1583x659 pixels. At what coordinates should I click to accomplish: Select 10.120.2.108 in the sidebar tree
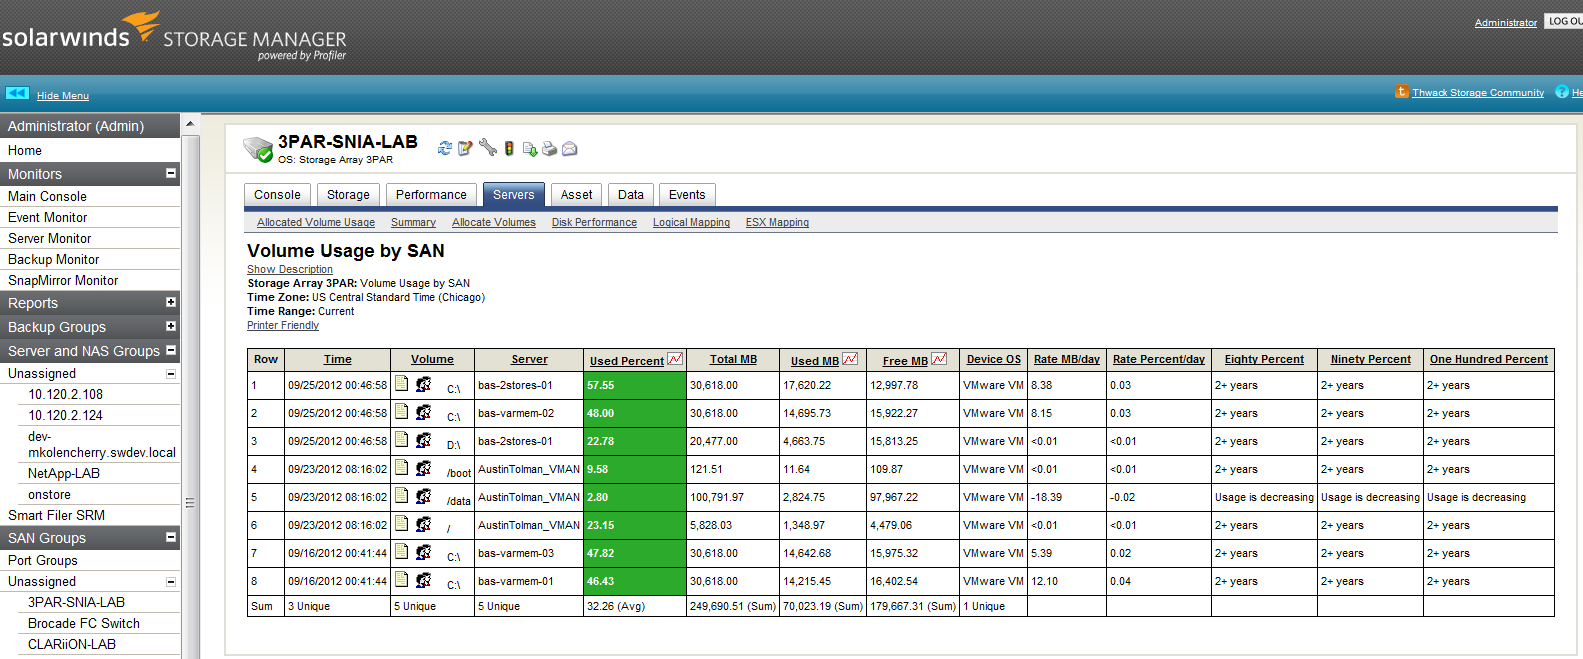pyautogui.click(x=66, y=394)
